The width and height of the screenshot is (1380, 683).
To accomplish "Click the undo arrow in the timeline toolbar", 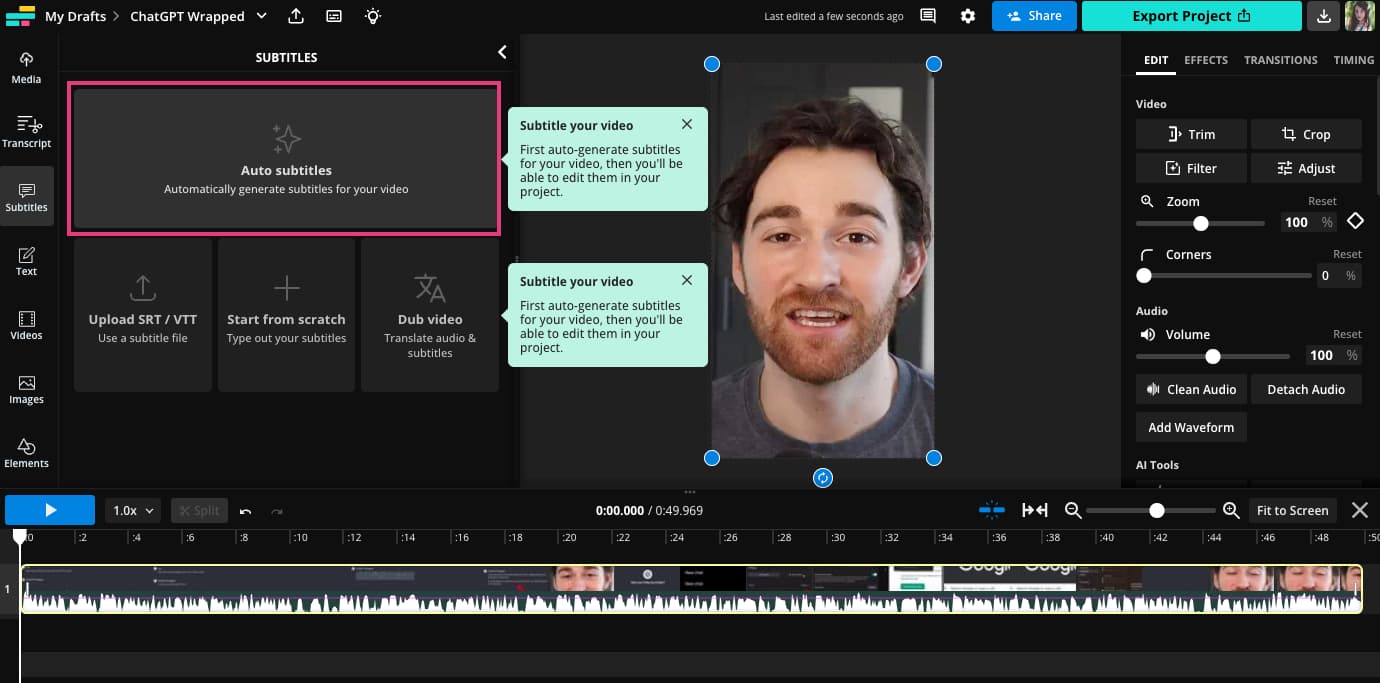I will pos(245,510).
